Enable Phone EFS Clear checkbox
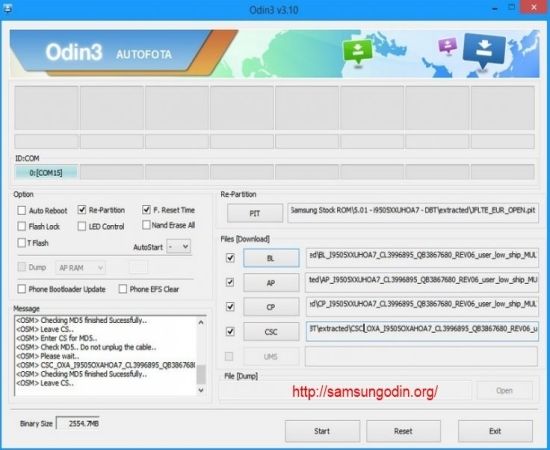The image size is (550, 450). pos(123,289)
